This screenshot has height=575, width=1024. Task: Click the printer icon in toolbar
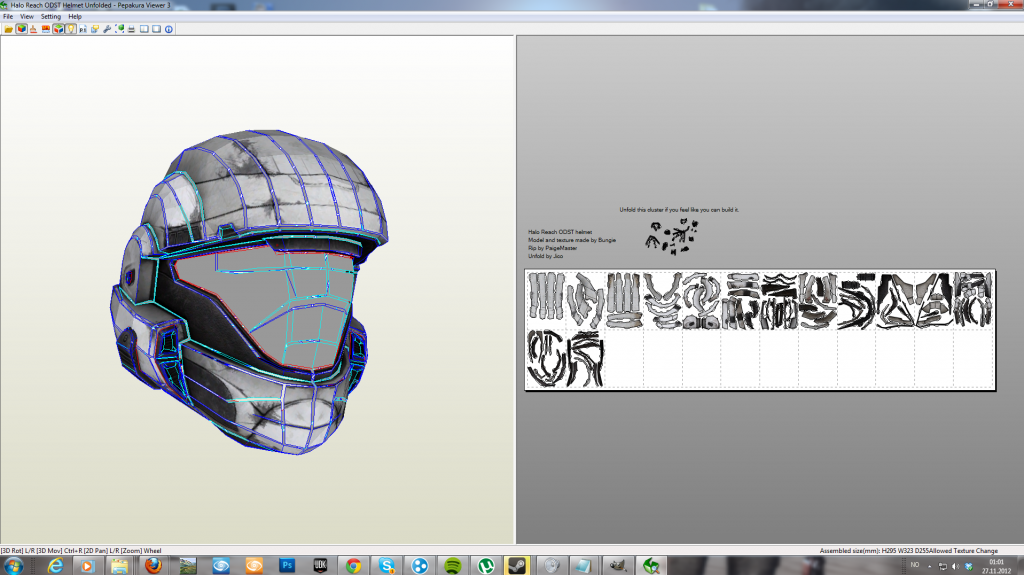(x=131, y=29)
